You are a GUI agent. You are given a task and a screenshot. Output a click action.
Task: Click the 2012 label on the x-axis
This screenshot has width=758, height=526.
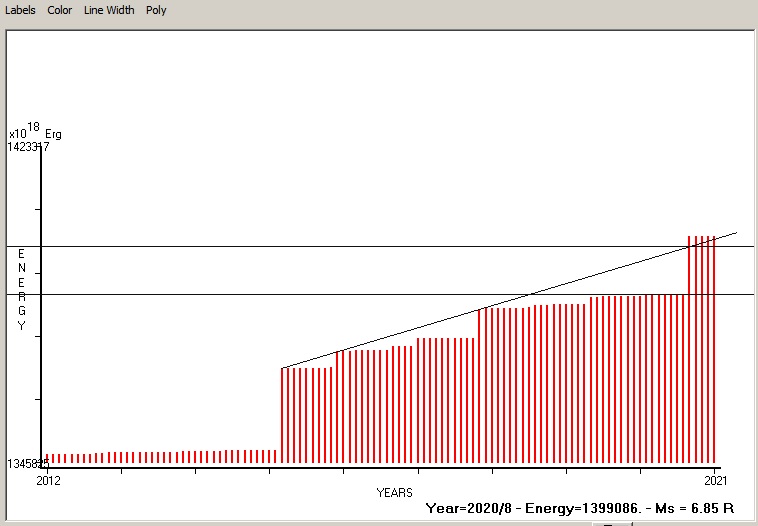pos(48,481)
